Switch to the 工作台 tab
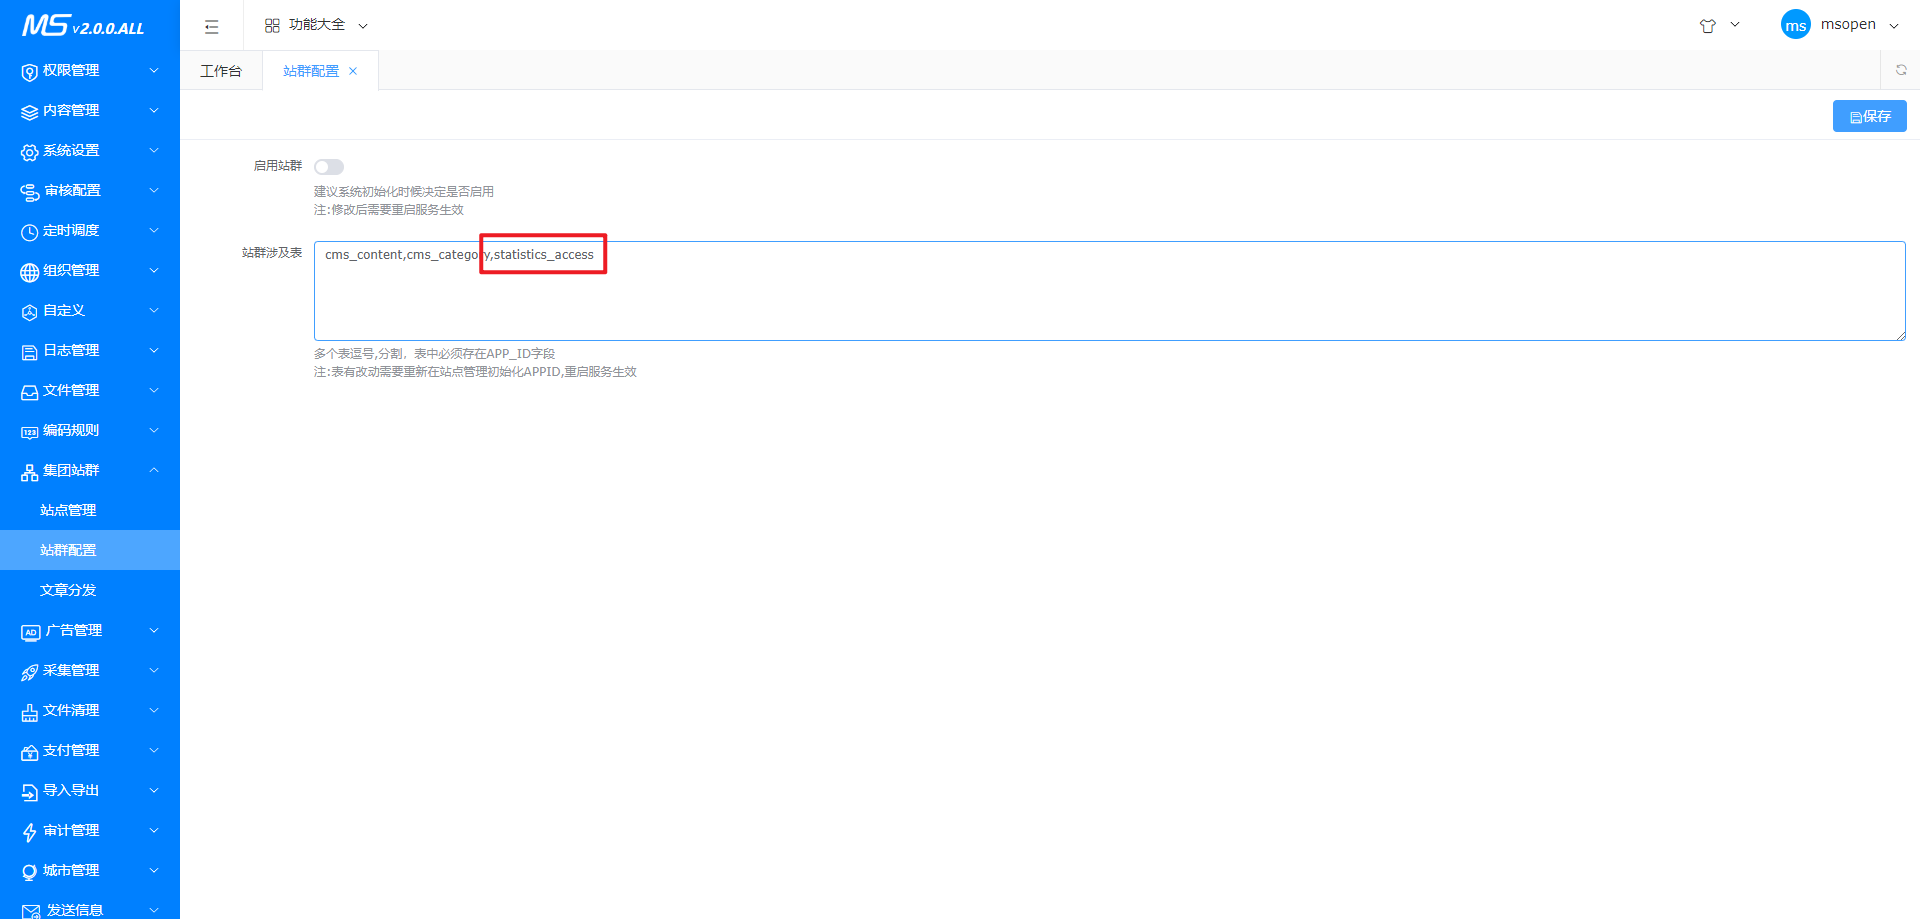Image resolution: width=1920 pixels, height=919 pixels. (221, 71)
